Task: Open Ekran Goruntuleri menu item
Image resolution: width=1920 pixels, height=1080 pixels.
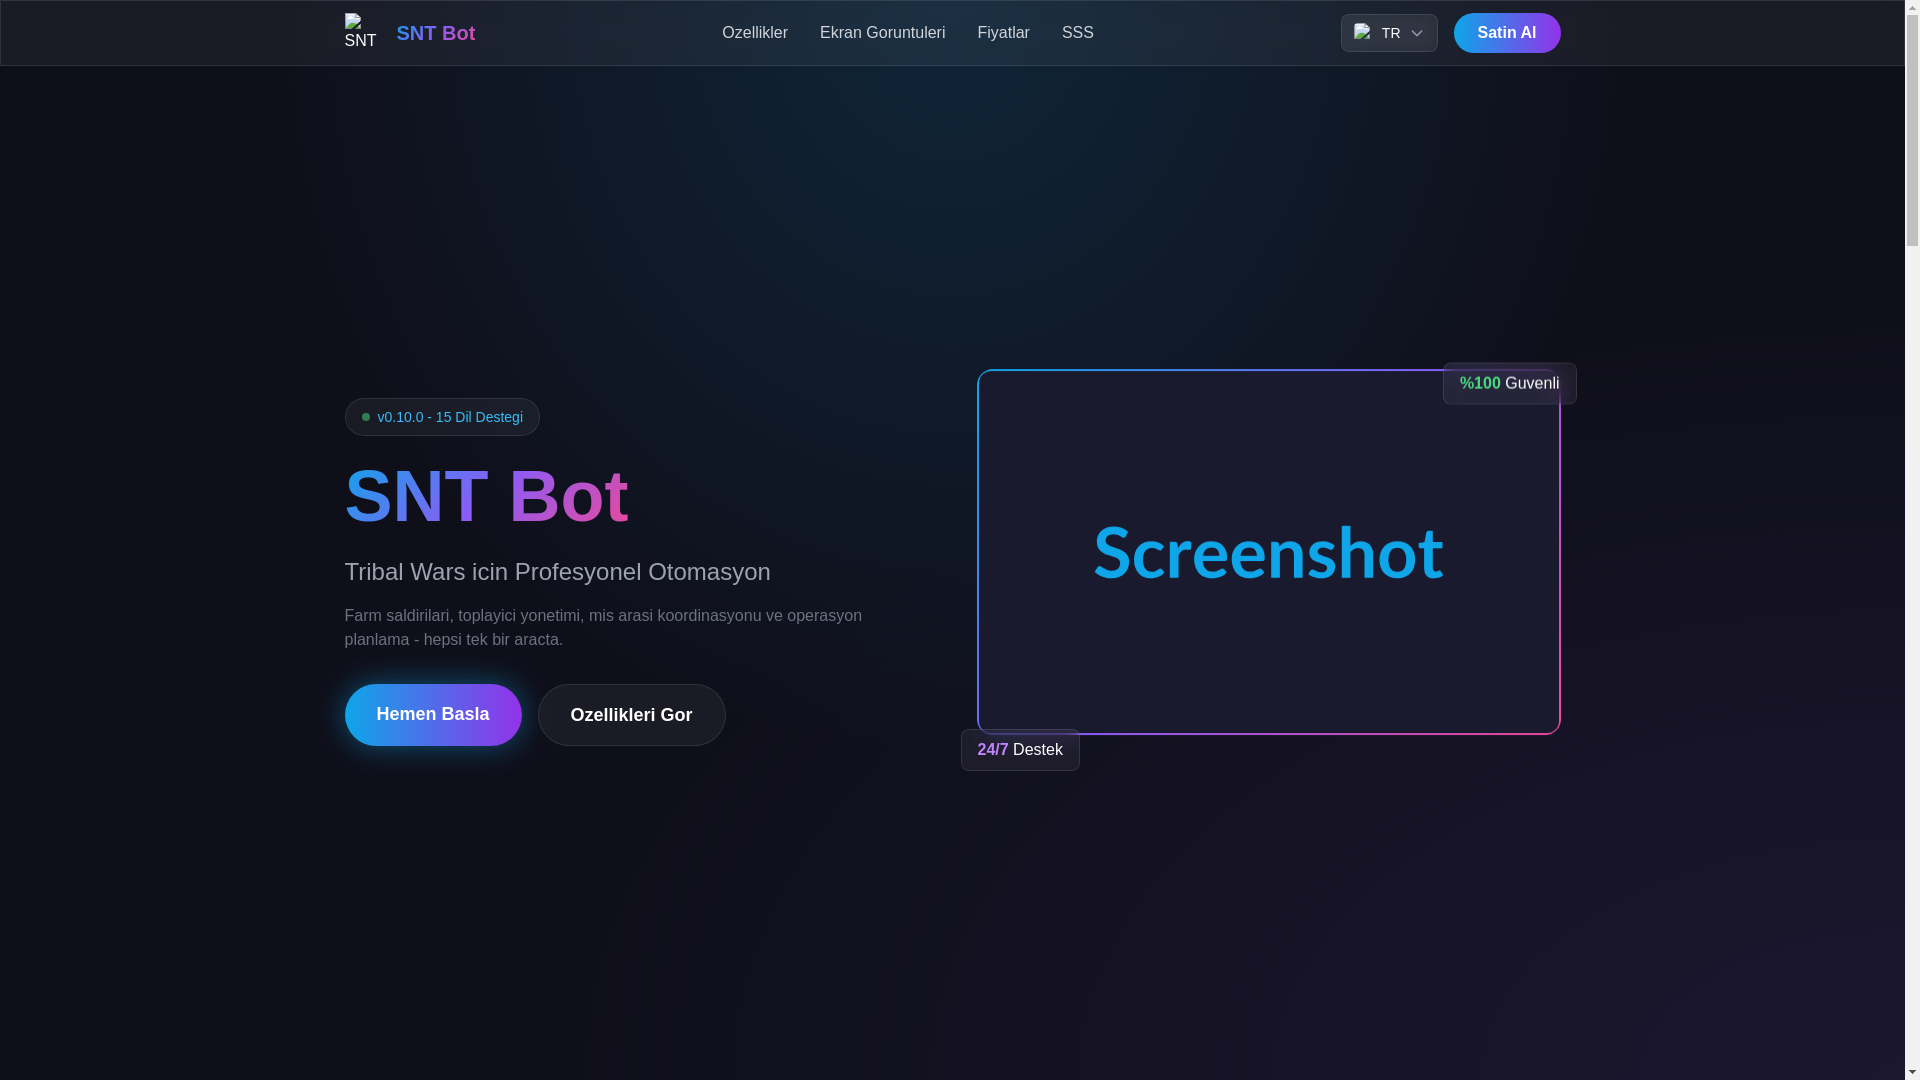Action: (882, 33)
